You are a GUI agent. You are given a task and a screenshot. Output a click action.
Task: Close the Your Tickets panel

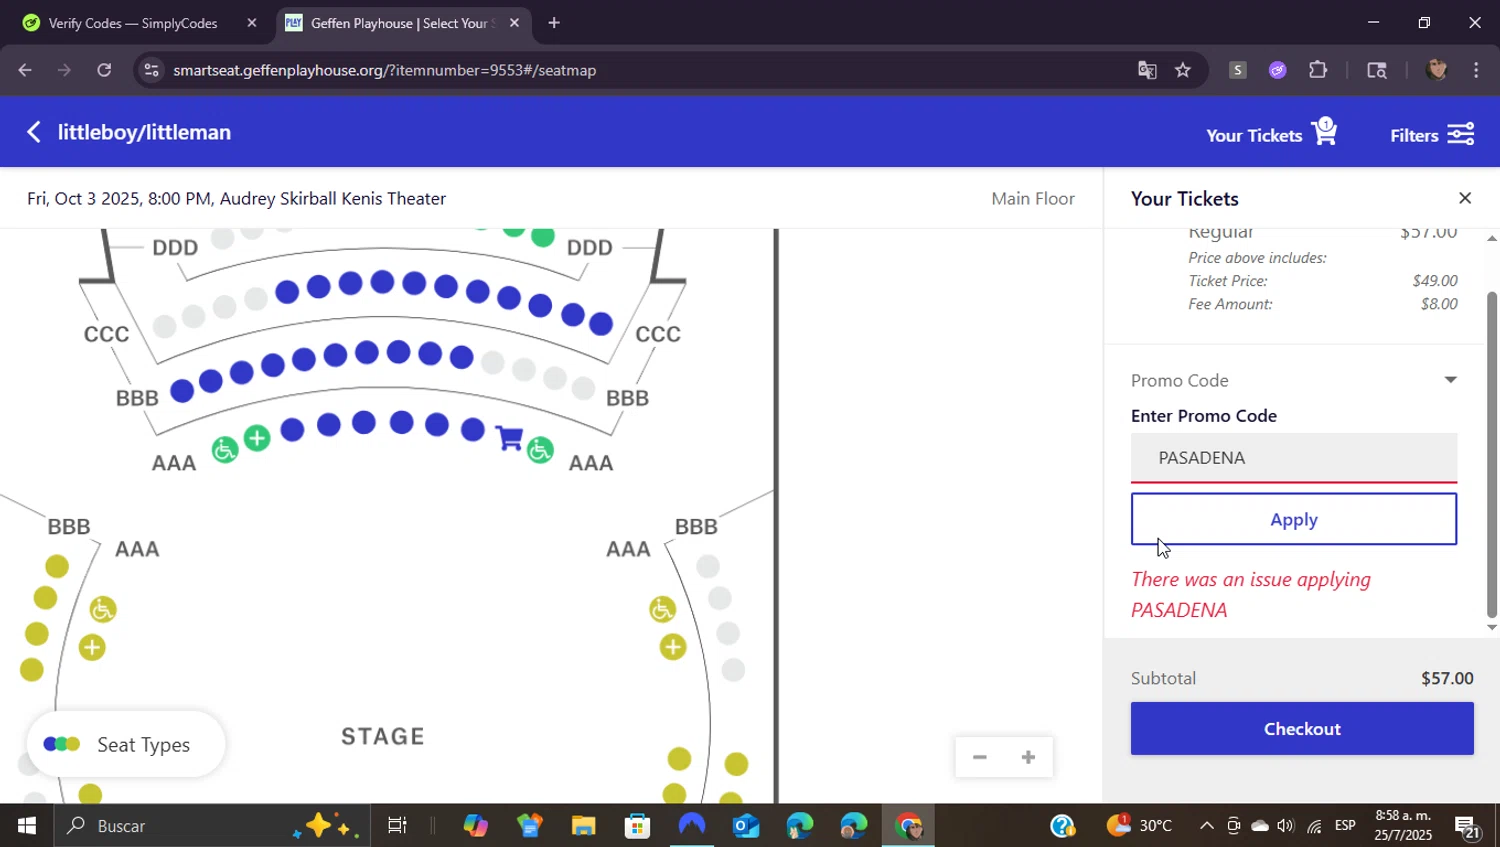(1465, 198)
